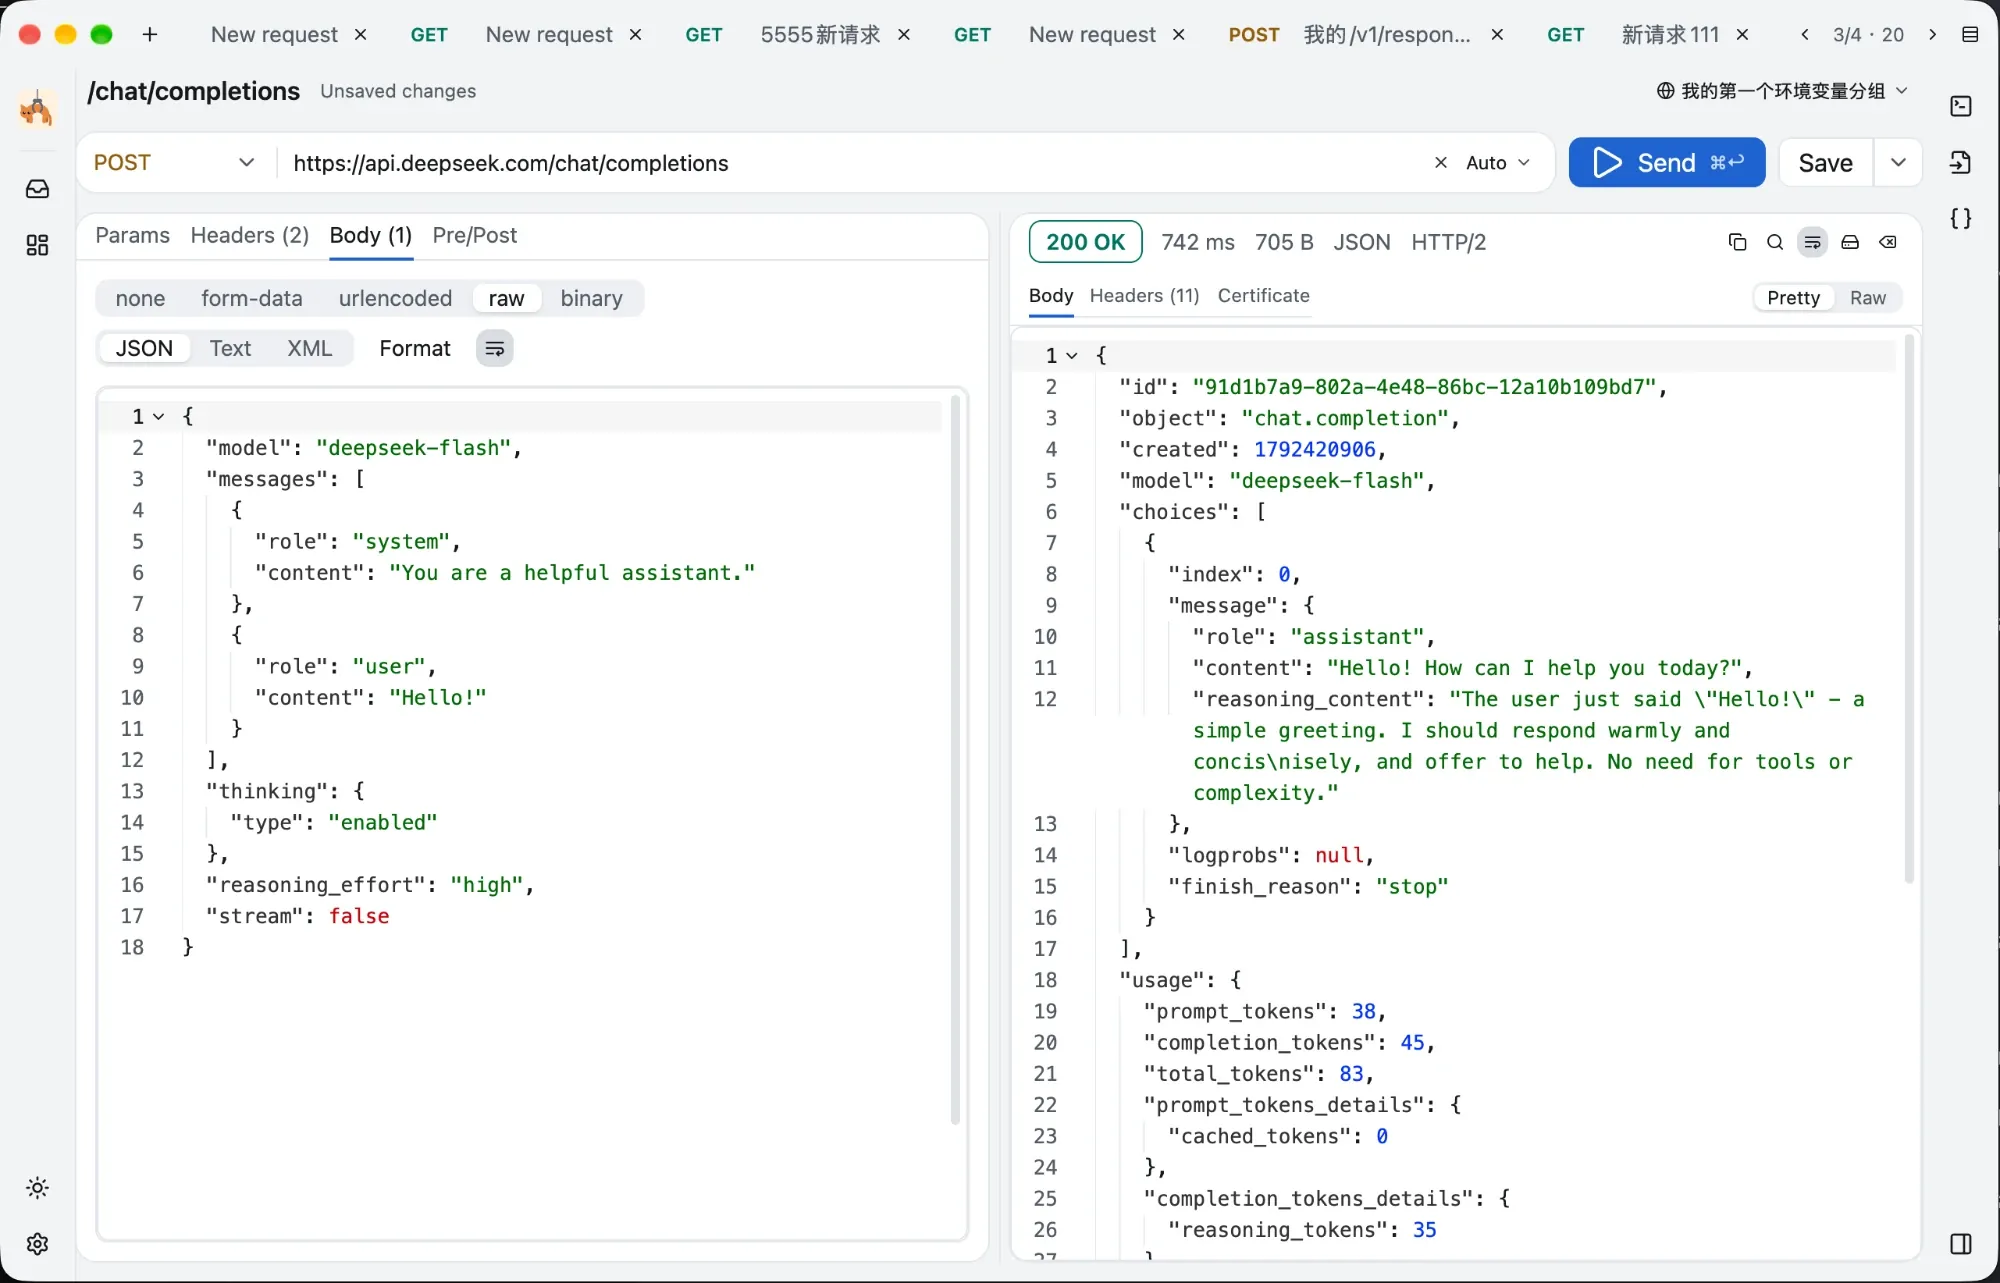Viewport: 2000px width, 1283px height.
Task: Go to the previous tab page with the left arrow
Action: (x=1805, y=35)
